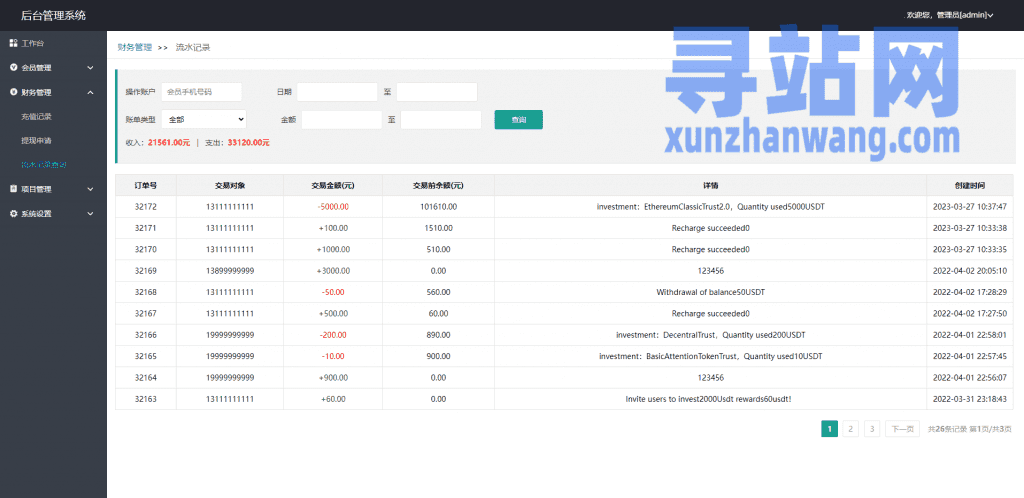
Task: Select the highlighted 流水记录 submenu item
Action: [x=44, y=165]
